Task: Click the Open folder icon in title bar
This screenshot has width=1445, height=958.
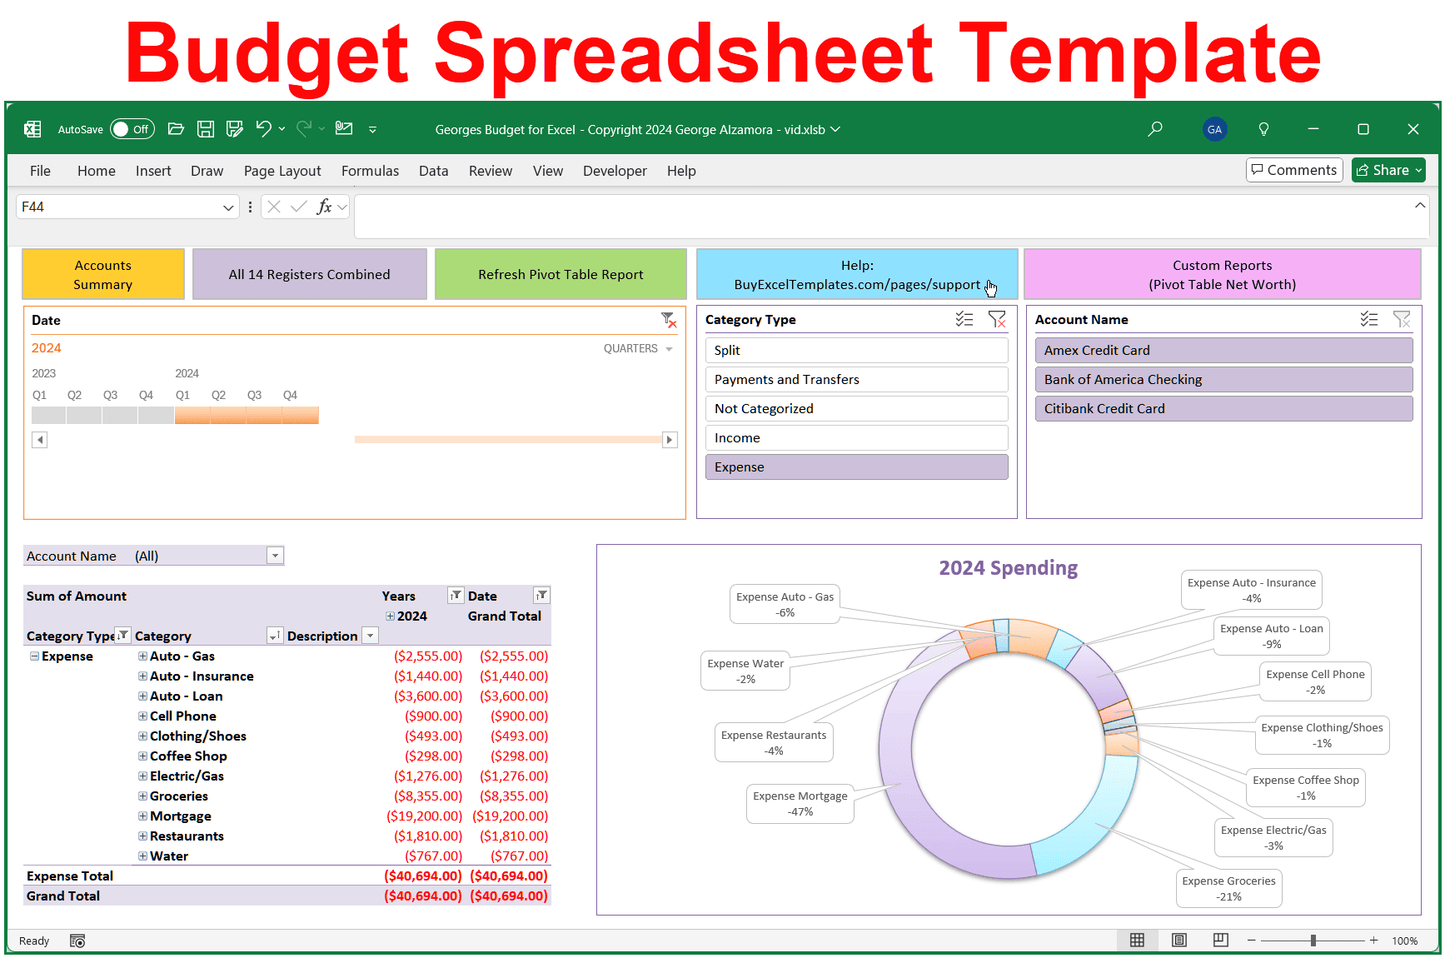Action: (176, 129)
